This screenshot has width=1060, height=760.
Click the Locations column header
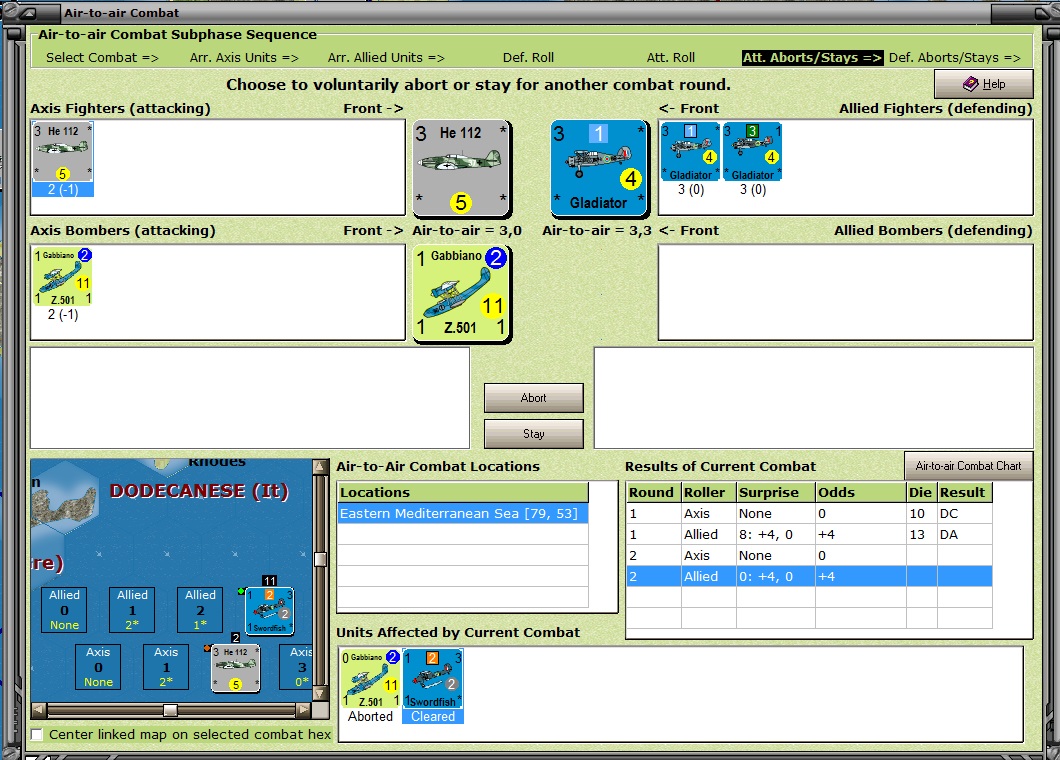(463, 492)
